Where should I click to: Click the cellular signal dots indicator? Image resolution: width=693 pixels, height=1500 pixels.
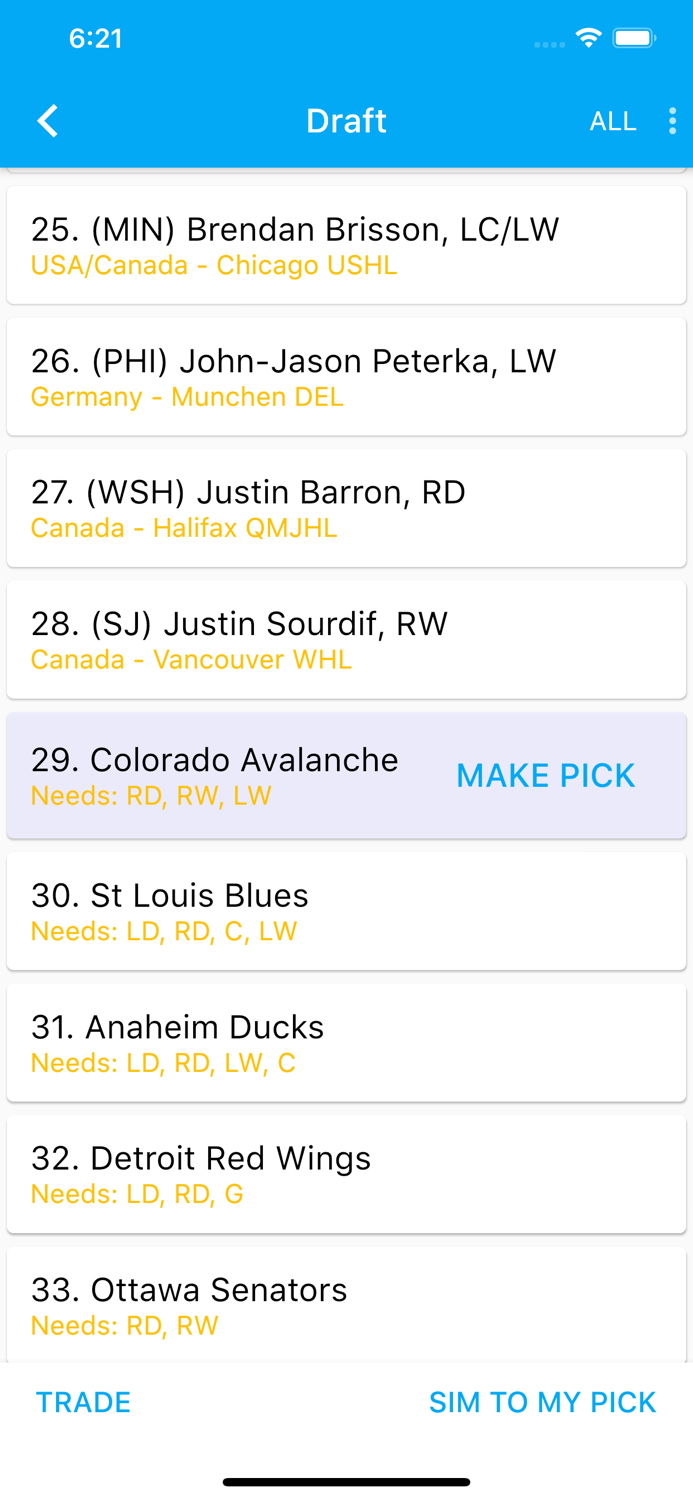click(549, 41)
